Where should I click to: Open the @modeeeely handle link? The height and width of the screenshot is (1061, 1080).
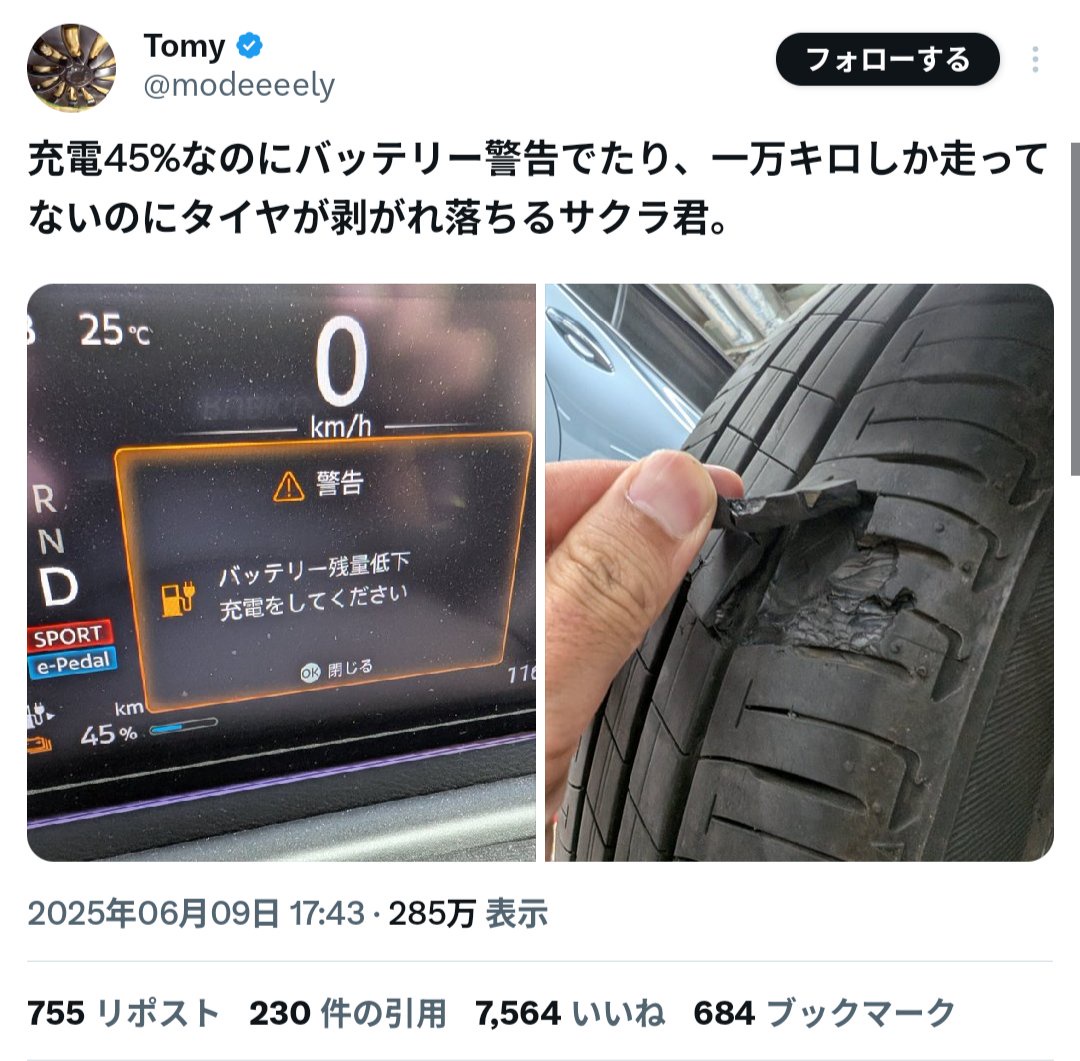239,86
